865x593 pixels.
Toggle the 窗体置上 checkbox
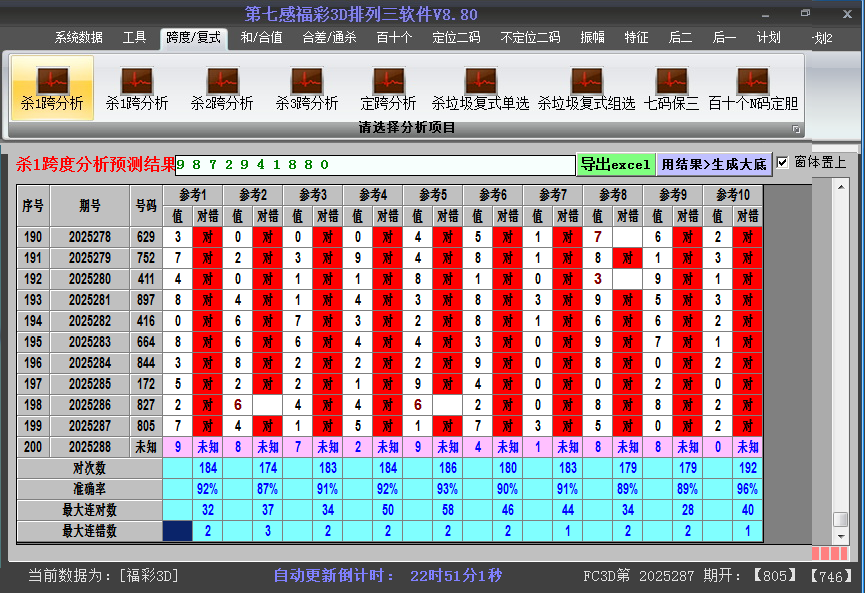783,162
